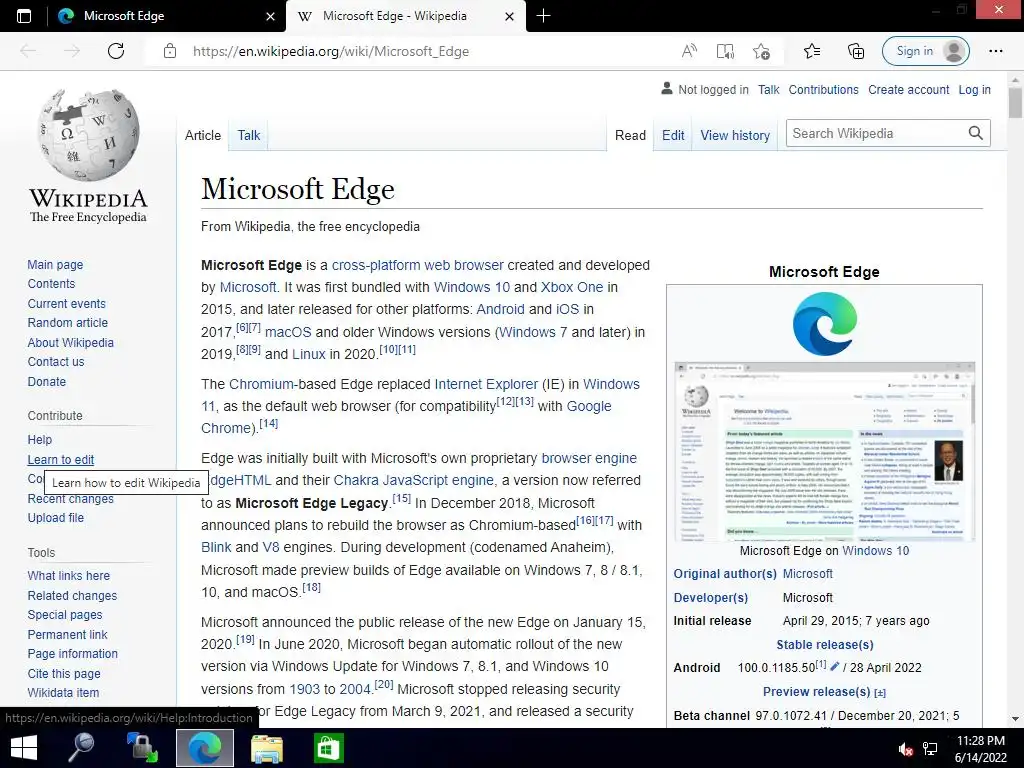1024x768 pixels.
Task: Click the Log in link
Action: 974,89
